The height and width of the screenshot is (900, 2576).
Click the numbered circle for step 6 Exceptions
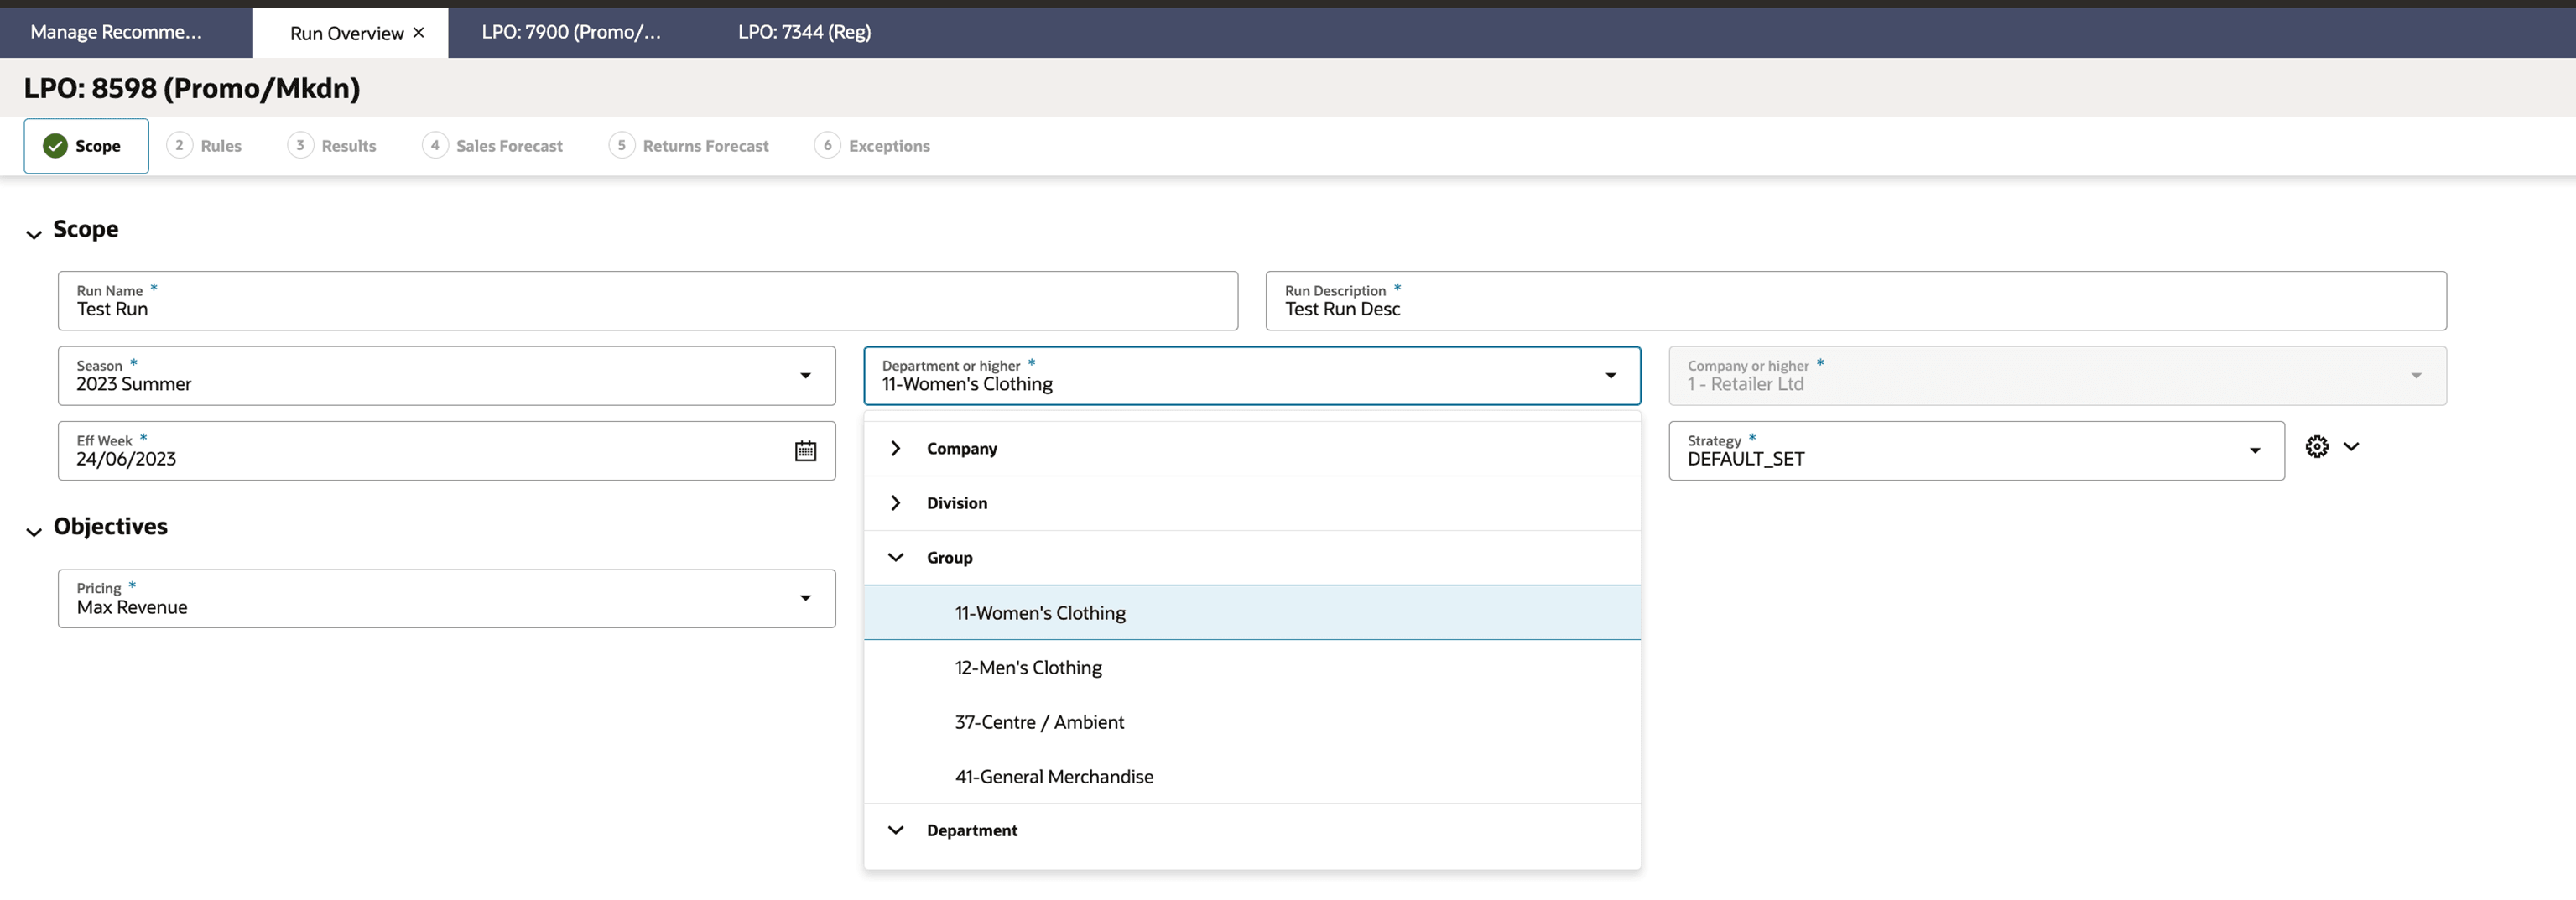tap(827, 145)
